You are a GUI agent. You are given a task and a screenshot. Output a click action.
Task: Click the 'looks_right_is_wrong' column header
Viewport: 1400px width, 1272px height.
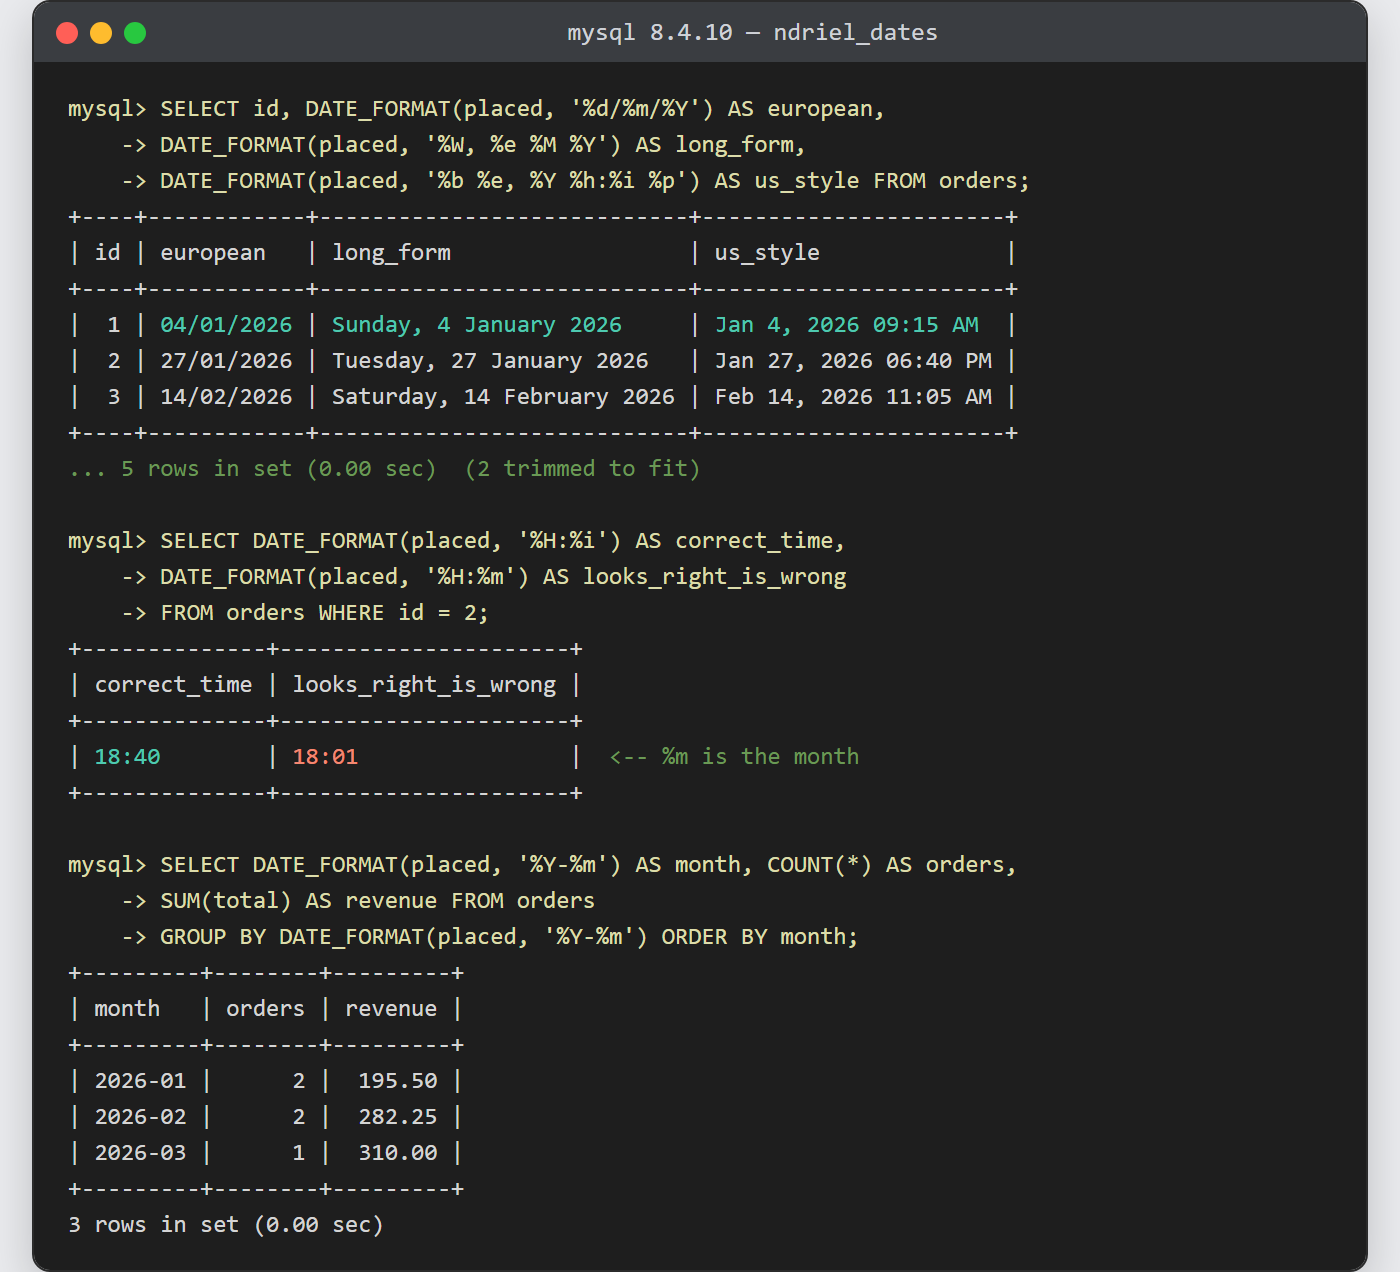tap(424, 685)
